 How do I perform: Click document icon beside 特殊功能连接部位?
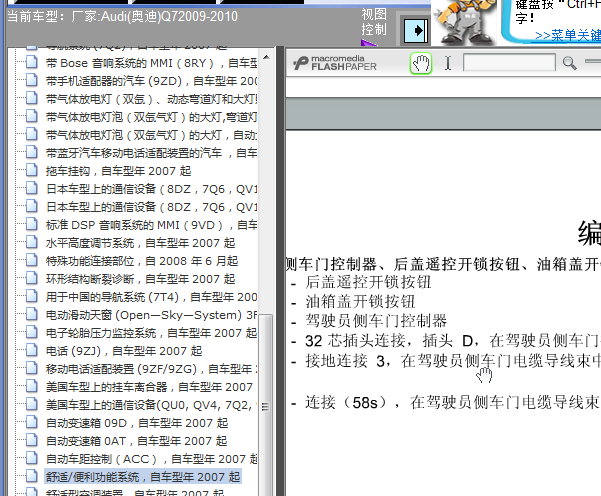(x=32, y=260)
